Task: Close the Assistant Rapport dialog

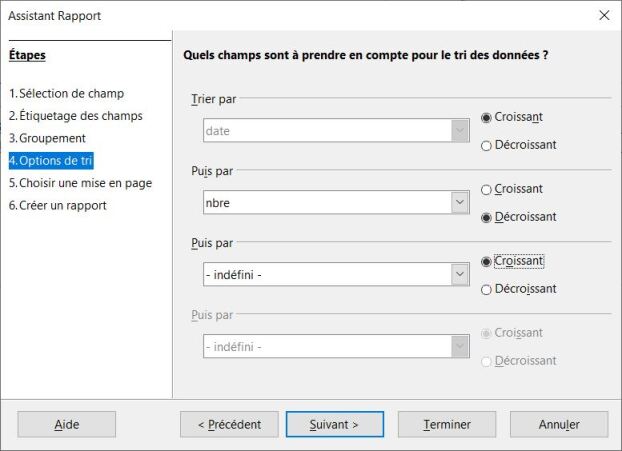Action: [x=603, y=16]
